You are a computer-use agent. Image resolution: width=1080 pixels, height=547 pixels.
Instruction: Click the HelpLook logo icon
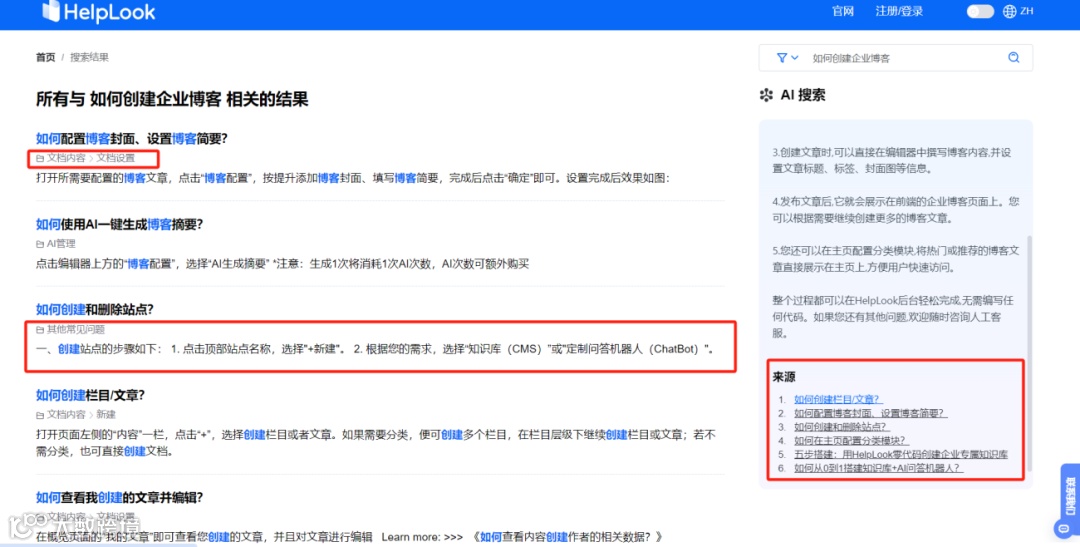coord(51,10)
